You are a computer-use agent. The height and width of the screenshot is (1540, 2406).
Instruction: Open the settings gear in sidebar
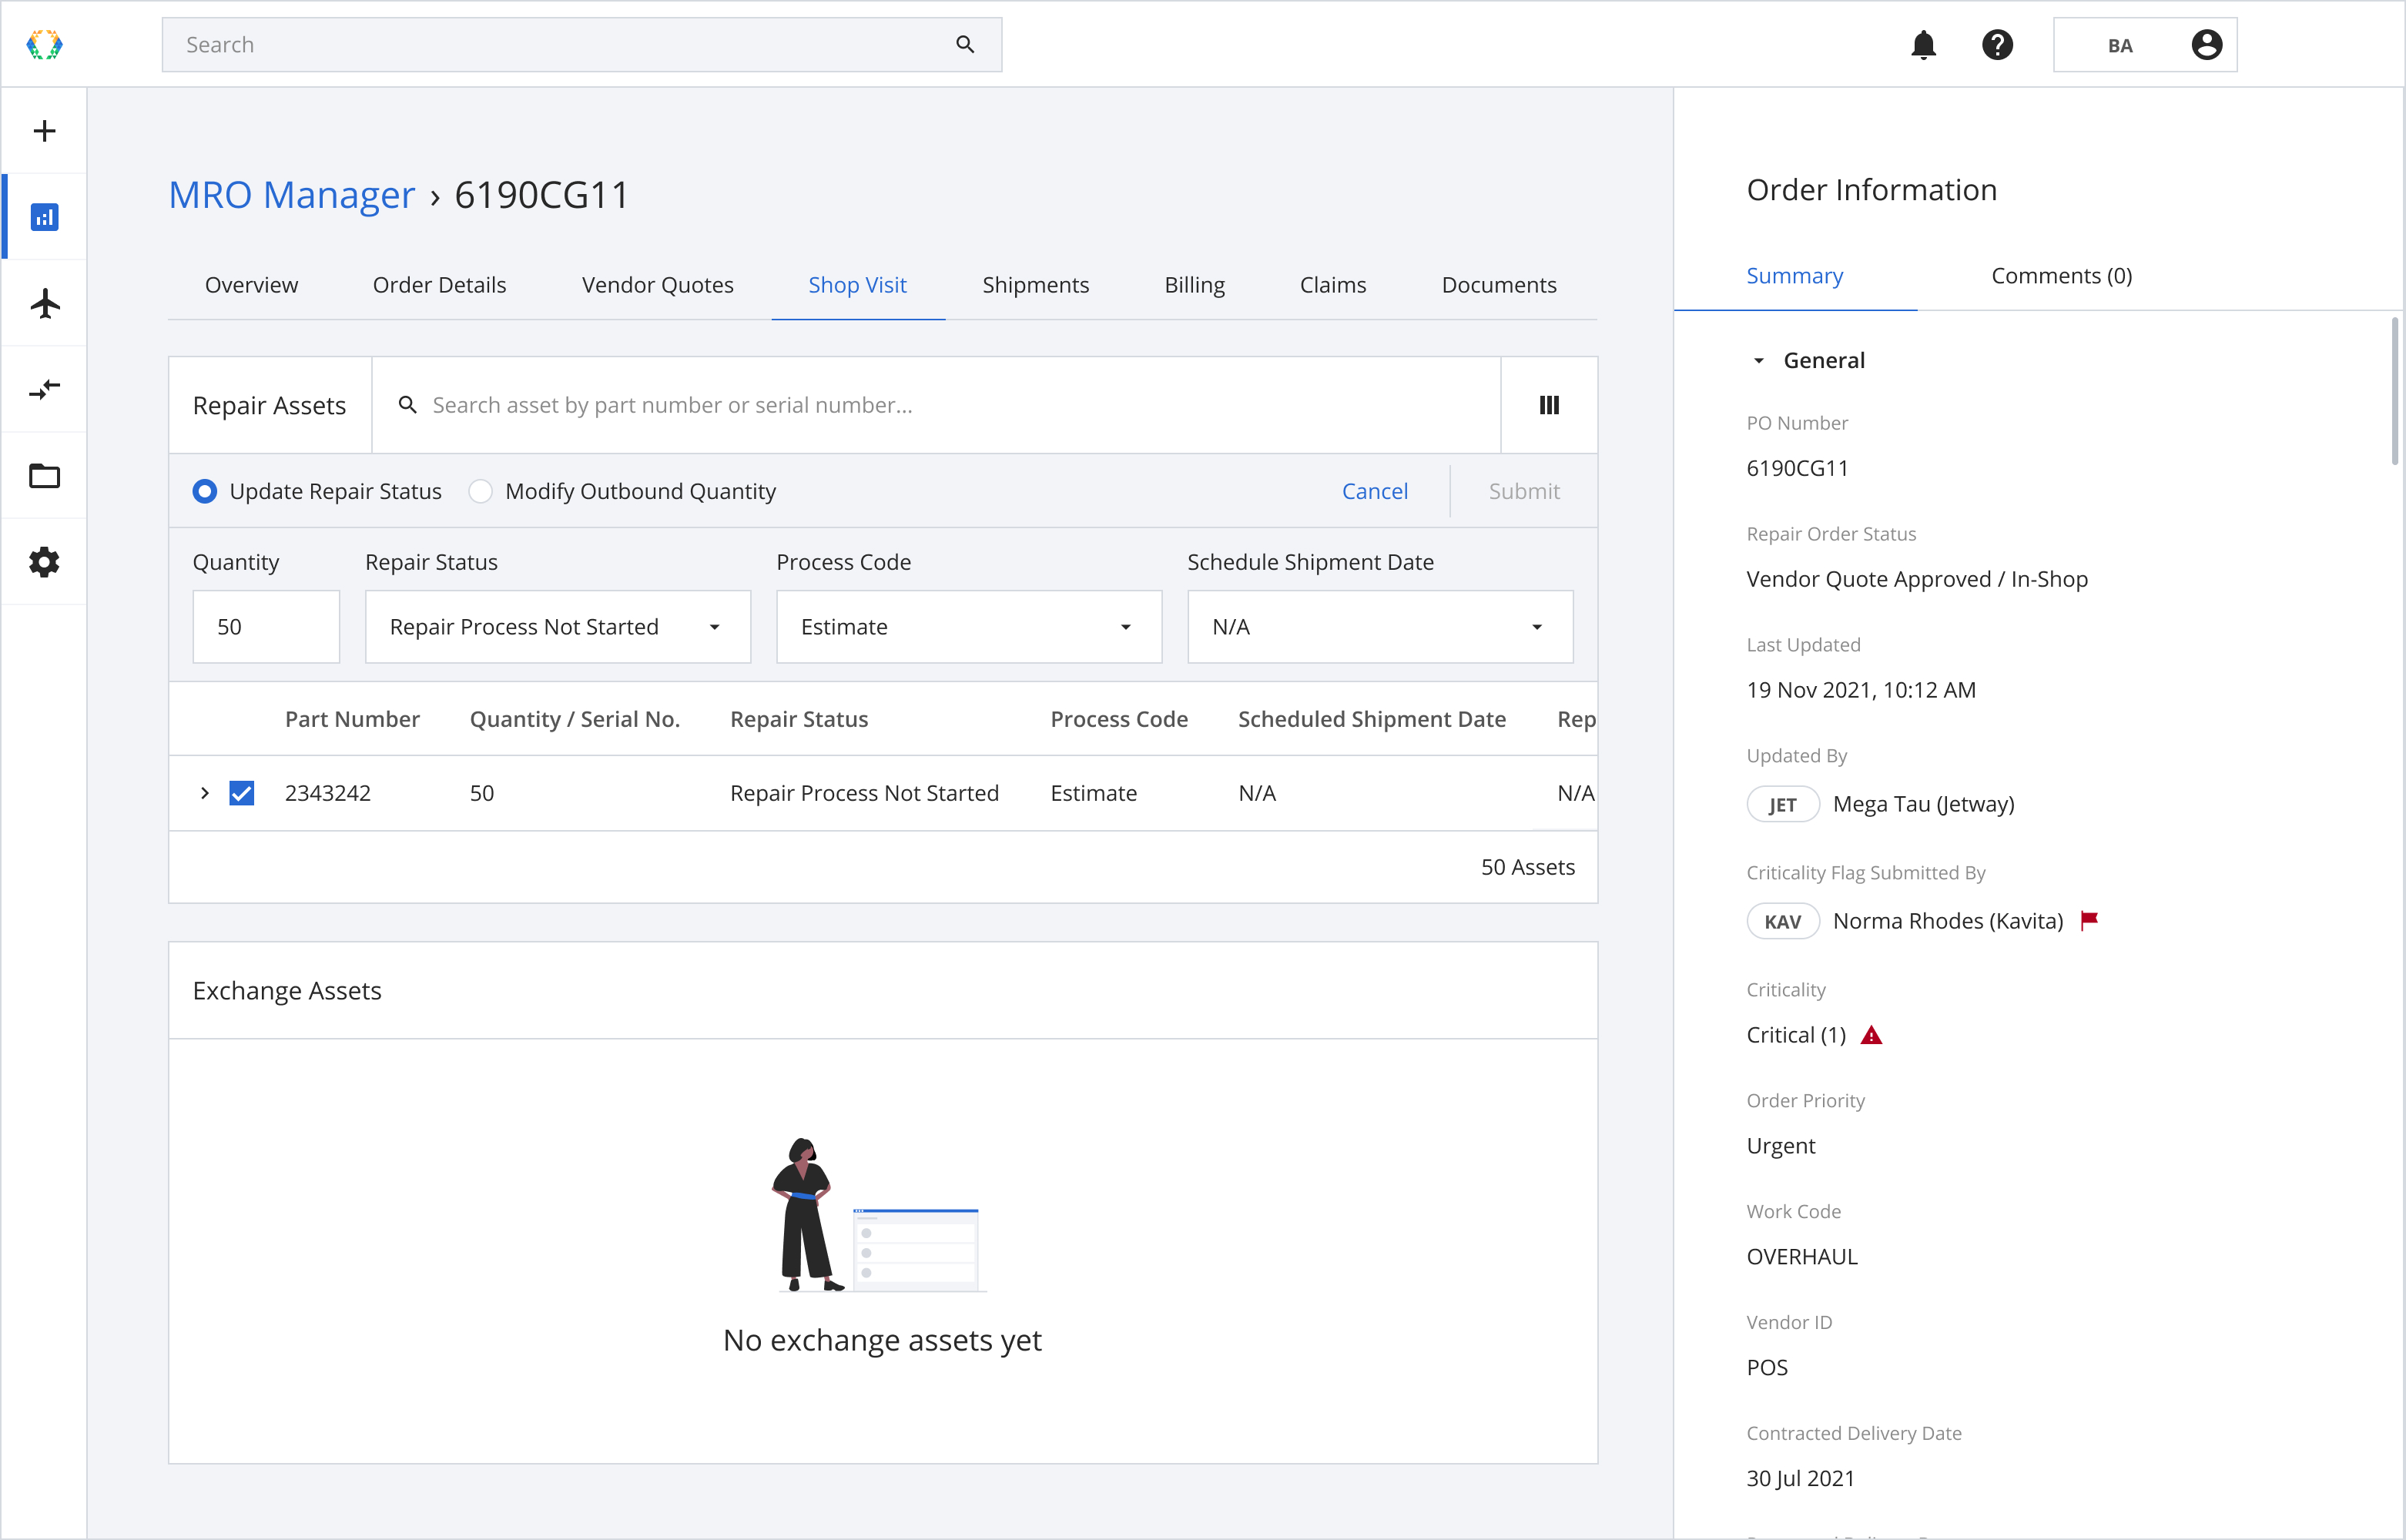tap(44, 562)
